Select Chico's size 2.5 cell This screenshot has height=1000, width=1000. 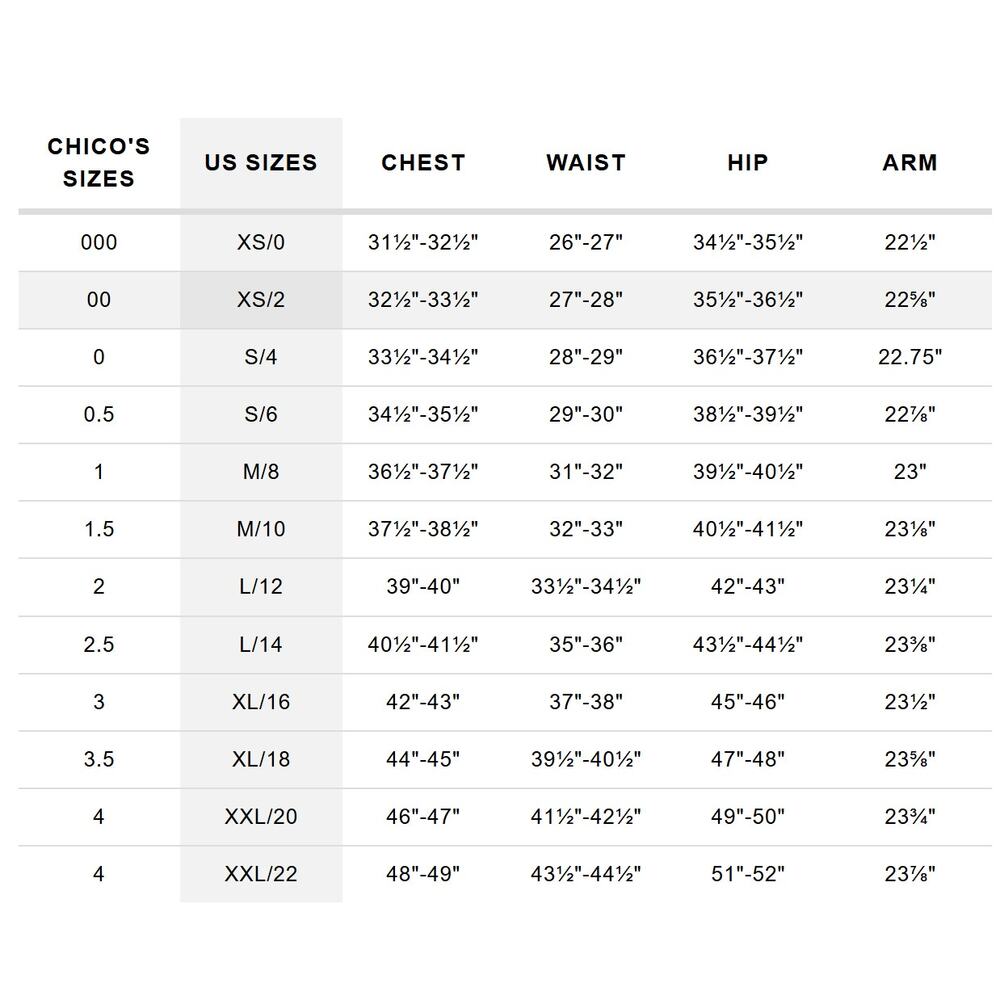point(99,644)
